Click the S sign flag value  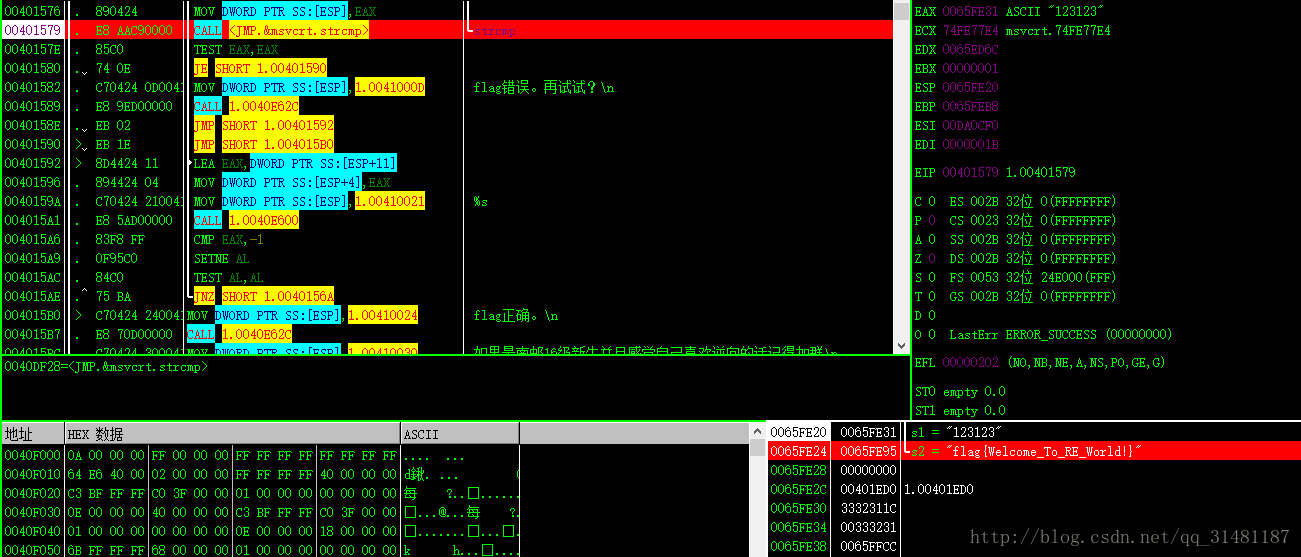[932, 278]
